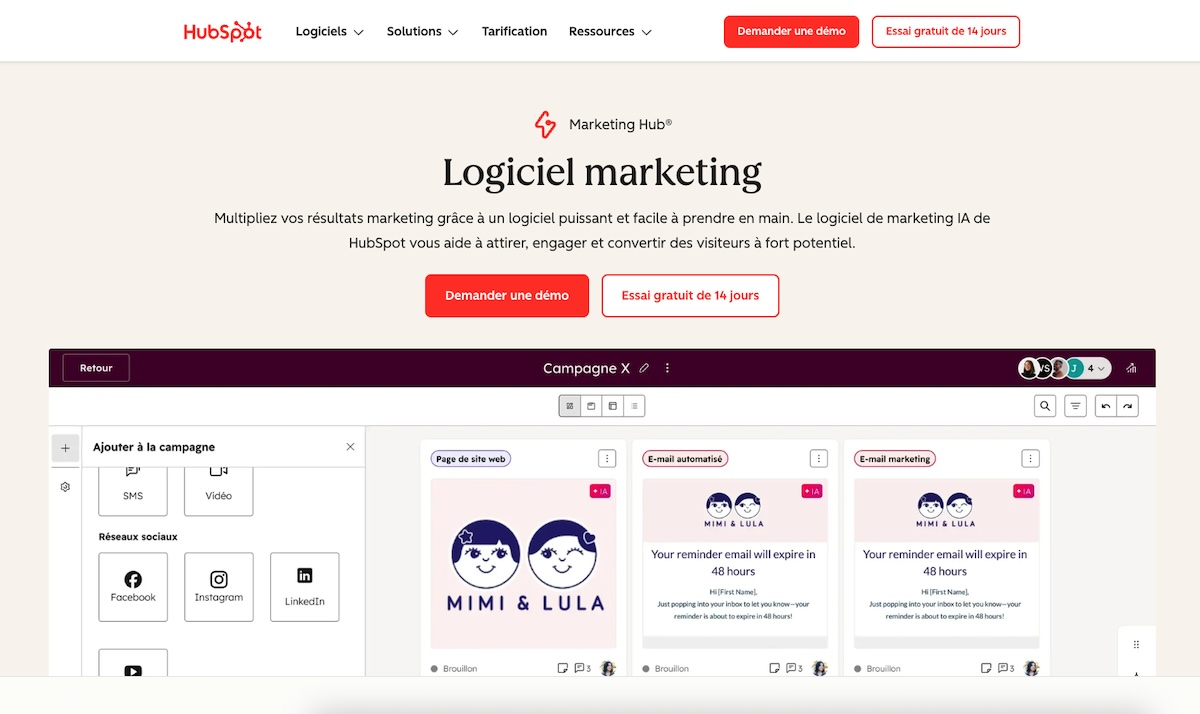The width and height of the screenshot is (1200, 714).
Task: Click the filter lines icon
Action: point(1075,406)
